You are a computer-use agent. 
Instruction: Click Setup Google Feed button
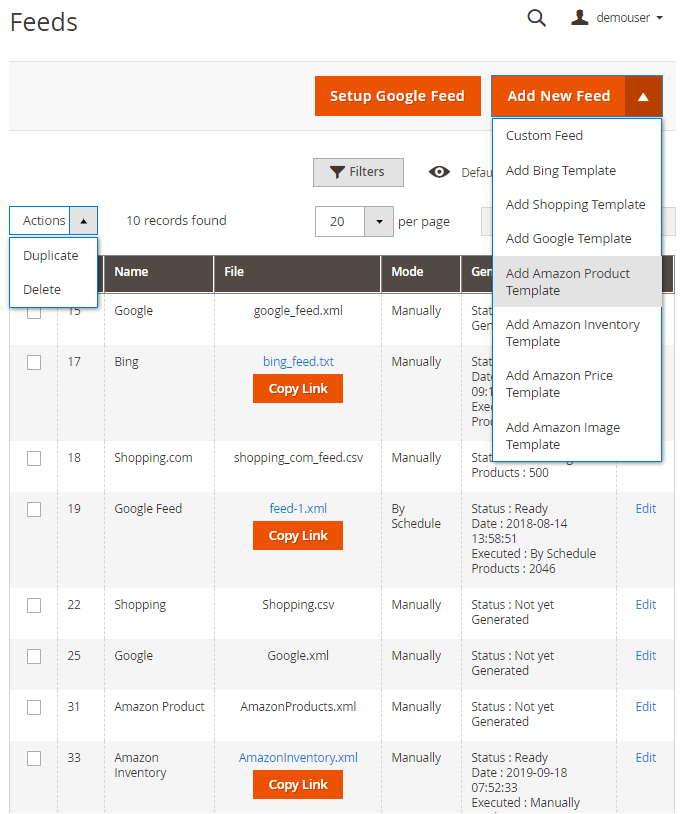(x=397, y=96)
